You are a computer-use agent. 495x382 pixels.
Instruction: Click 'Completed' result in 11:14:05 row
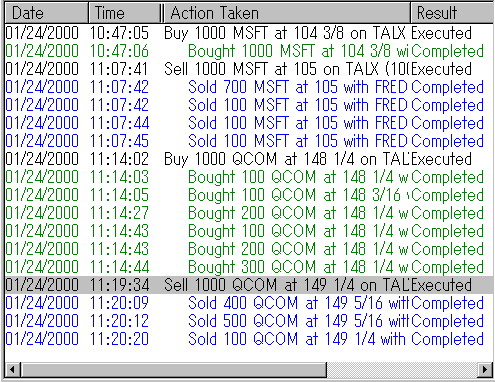click(x=447, y=195)
